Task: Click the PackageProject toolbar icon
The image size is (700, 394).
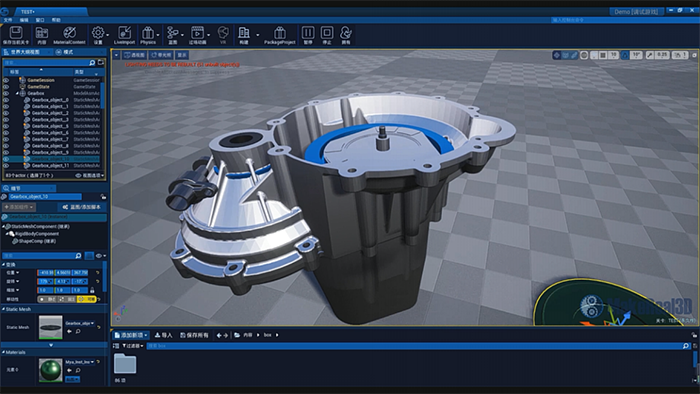Action: [279, 33]
